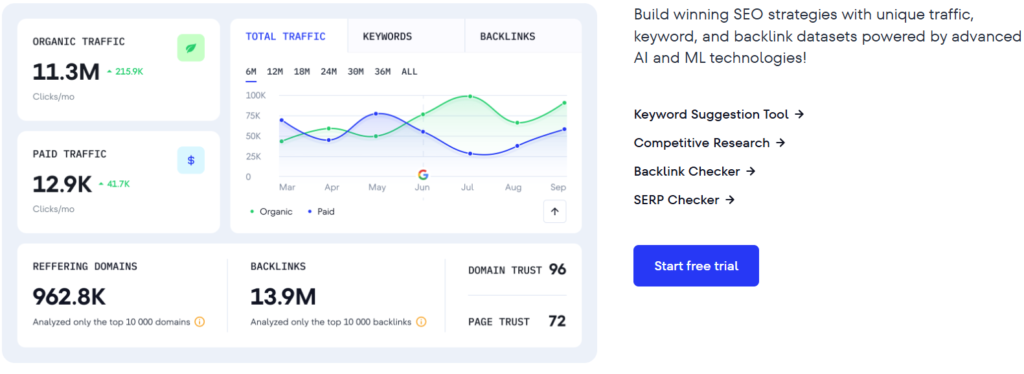Viewport: 1024px width, 374px height.
Task: Open the Keyword Suggestion Tool link
Action: click(x=718, y=114)
